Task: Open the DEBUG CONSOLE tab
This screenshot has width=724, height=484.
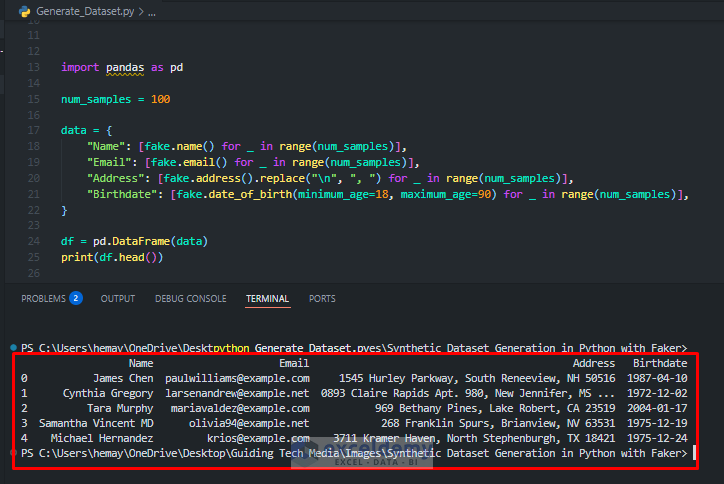Action: pos(191,299)
